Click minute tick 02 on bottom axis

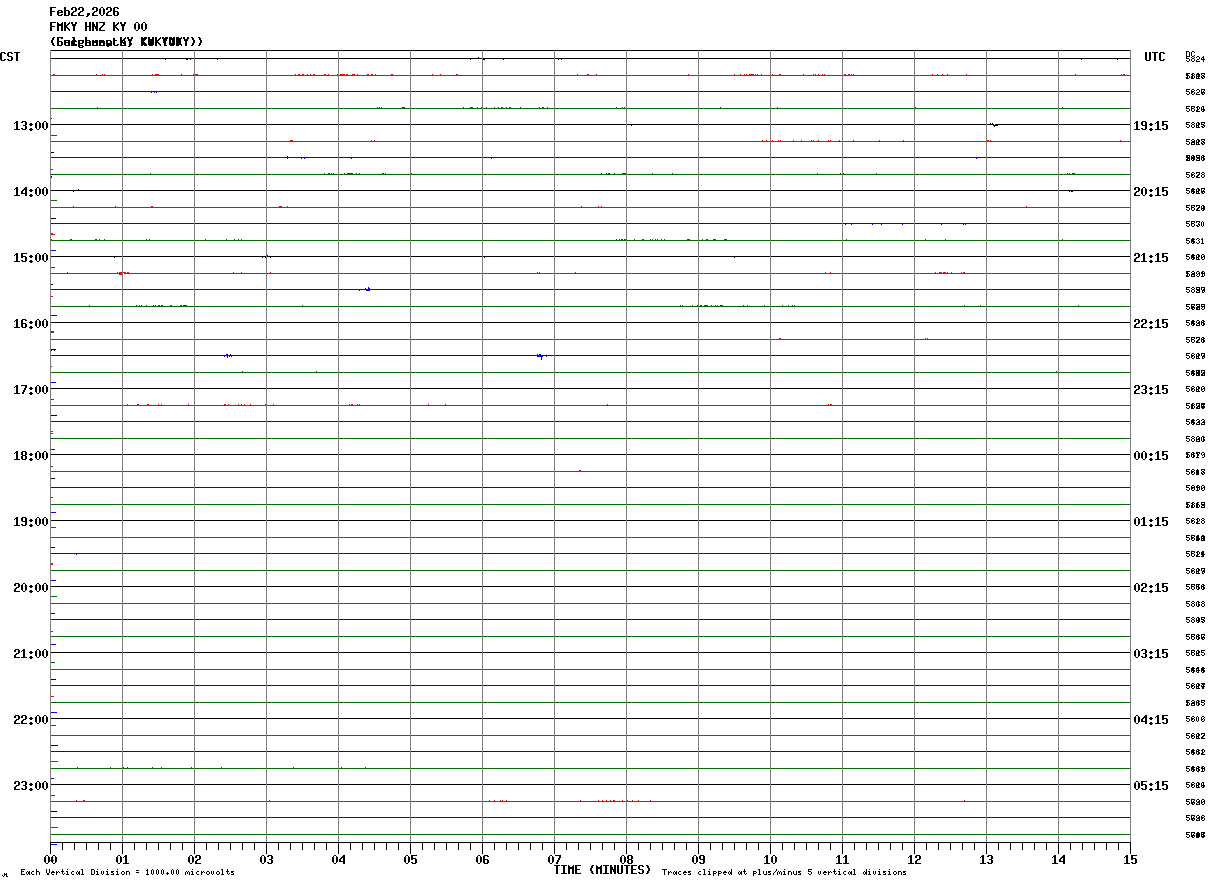click(194, 859)
